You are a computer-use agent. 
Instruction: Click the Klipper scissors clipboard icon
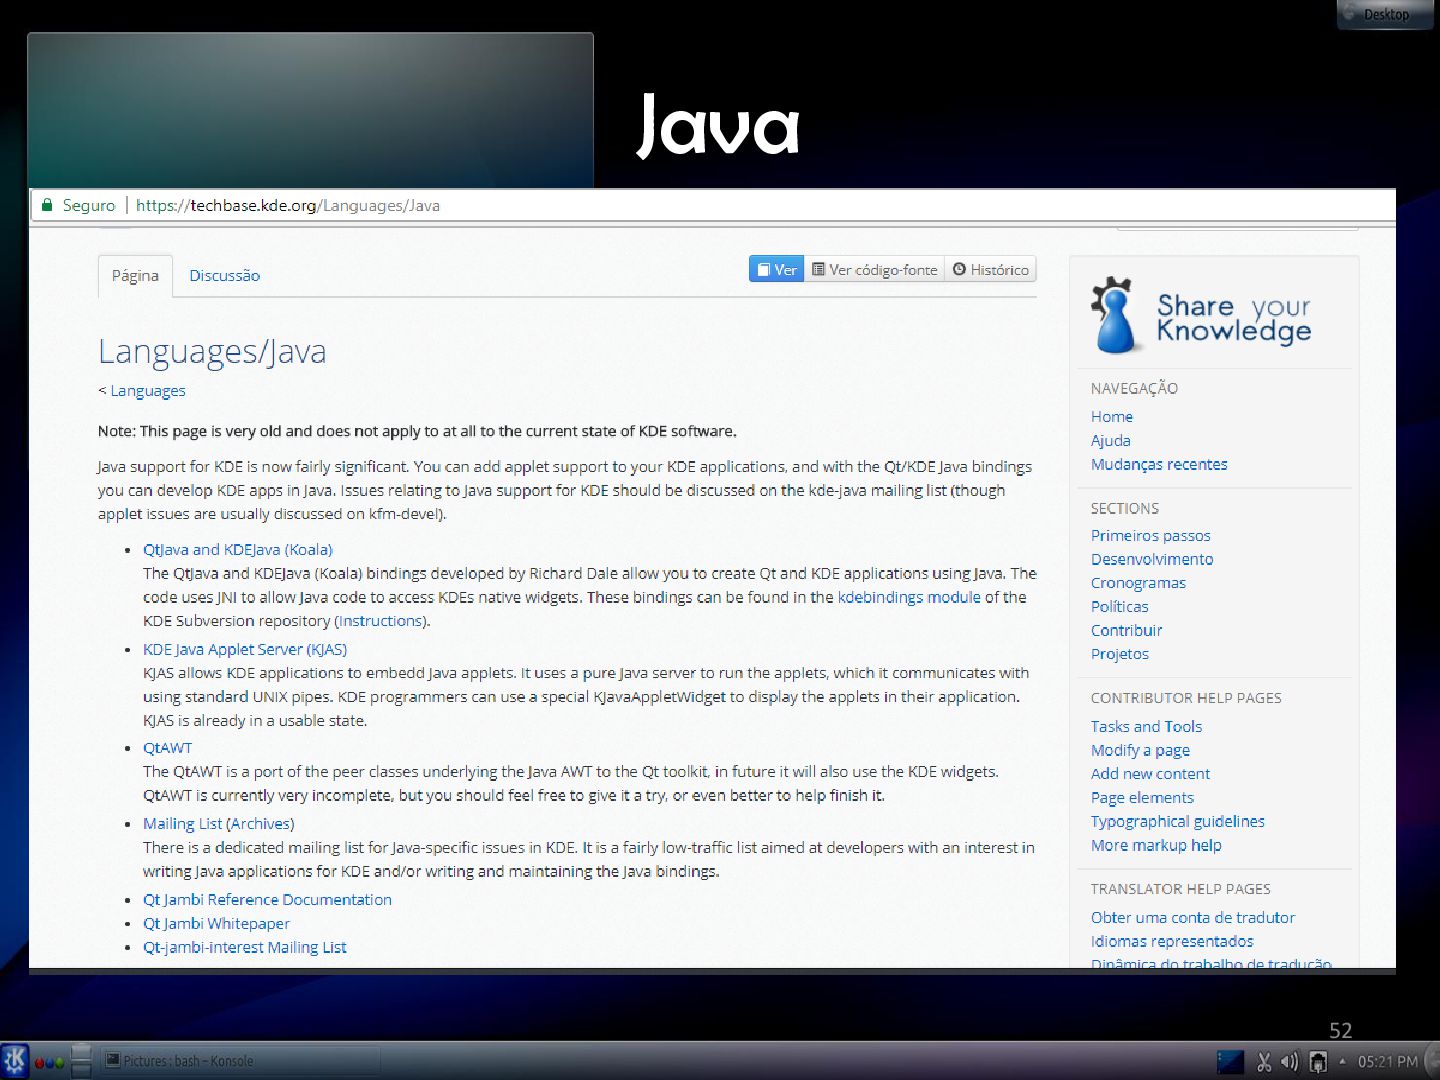pyautogui.click(x=1264, y=1062)
